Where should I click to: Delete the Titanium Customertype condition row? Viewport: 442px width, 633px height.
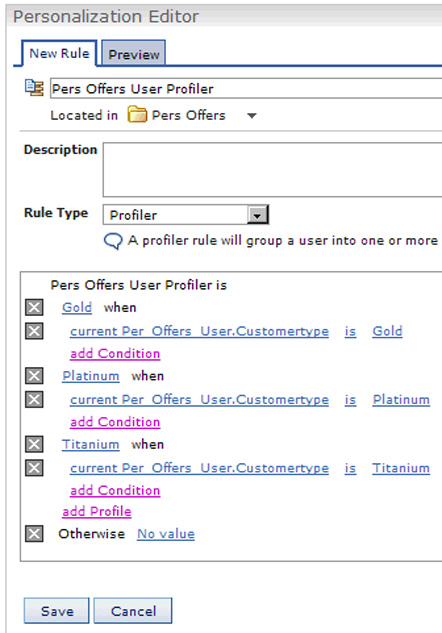tap(34, 468)
